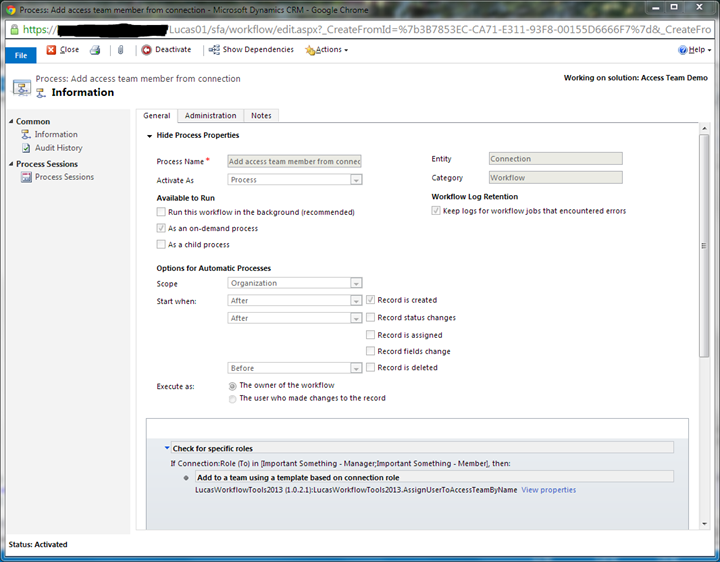Click the small workflow icon beside the Information heading
720x562 pixels.
tap(41, 93)
